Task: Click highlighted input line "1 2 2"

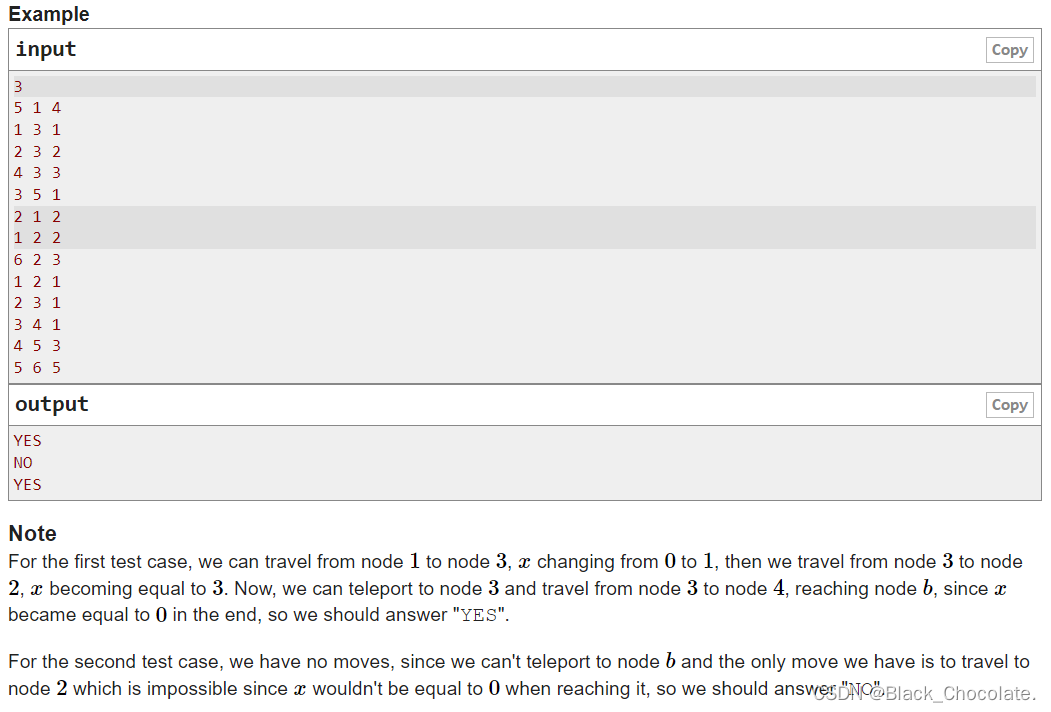Action: pyautogui.click(x=38, y=238)
